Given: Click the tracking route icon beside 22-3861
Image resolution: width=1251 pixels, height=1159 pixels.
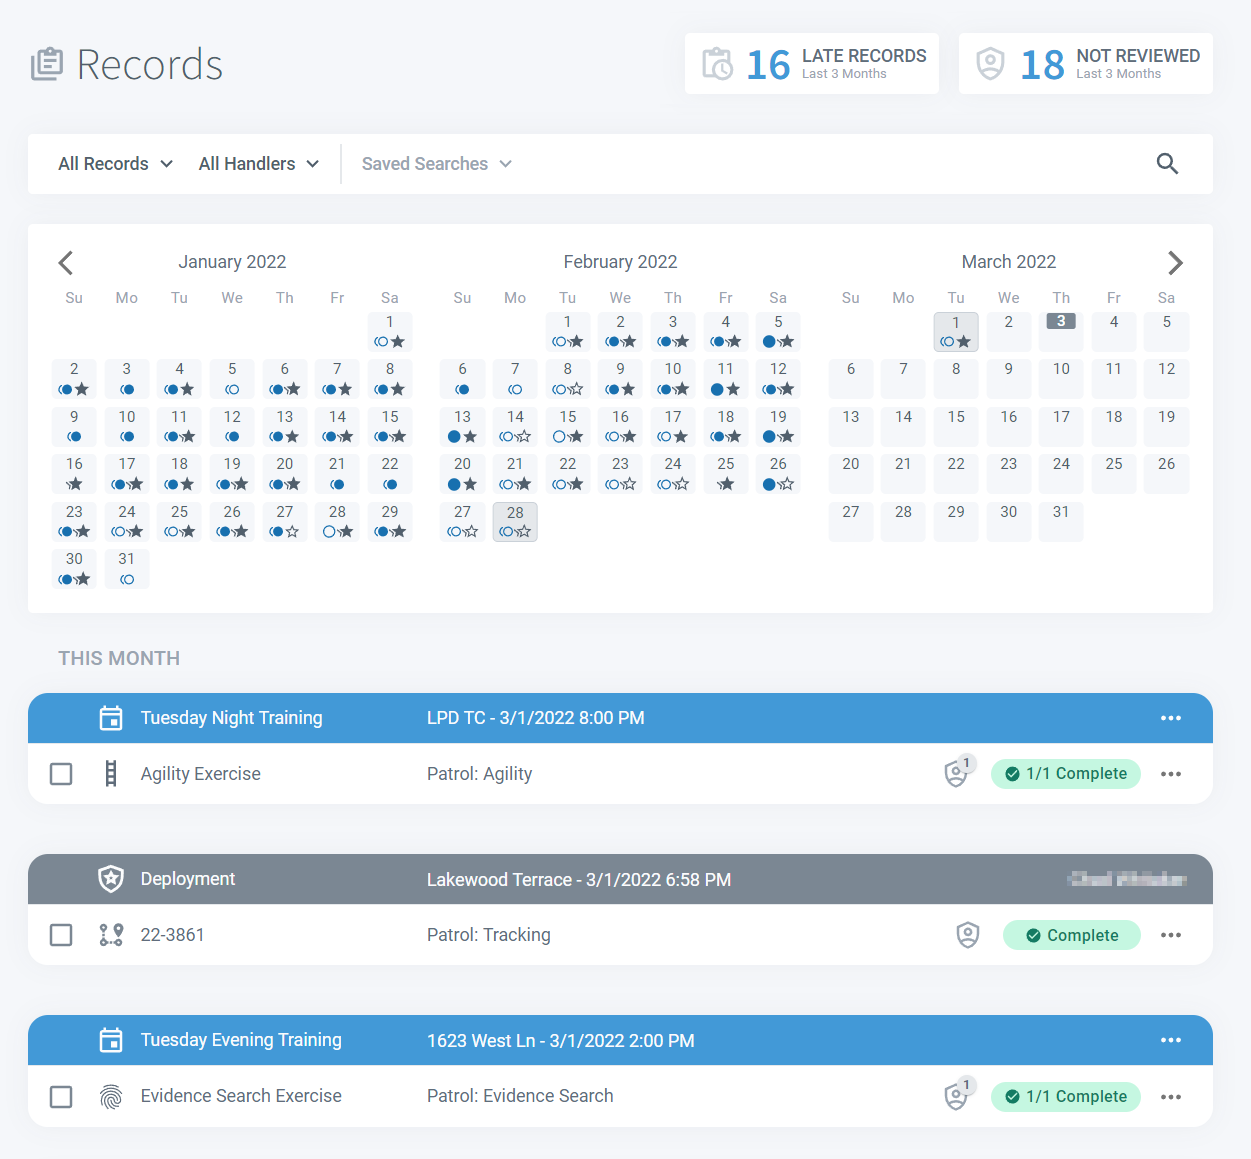Looking at the screenshot, I should coord(111,935).
